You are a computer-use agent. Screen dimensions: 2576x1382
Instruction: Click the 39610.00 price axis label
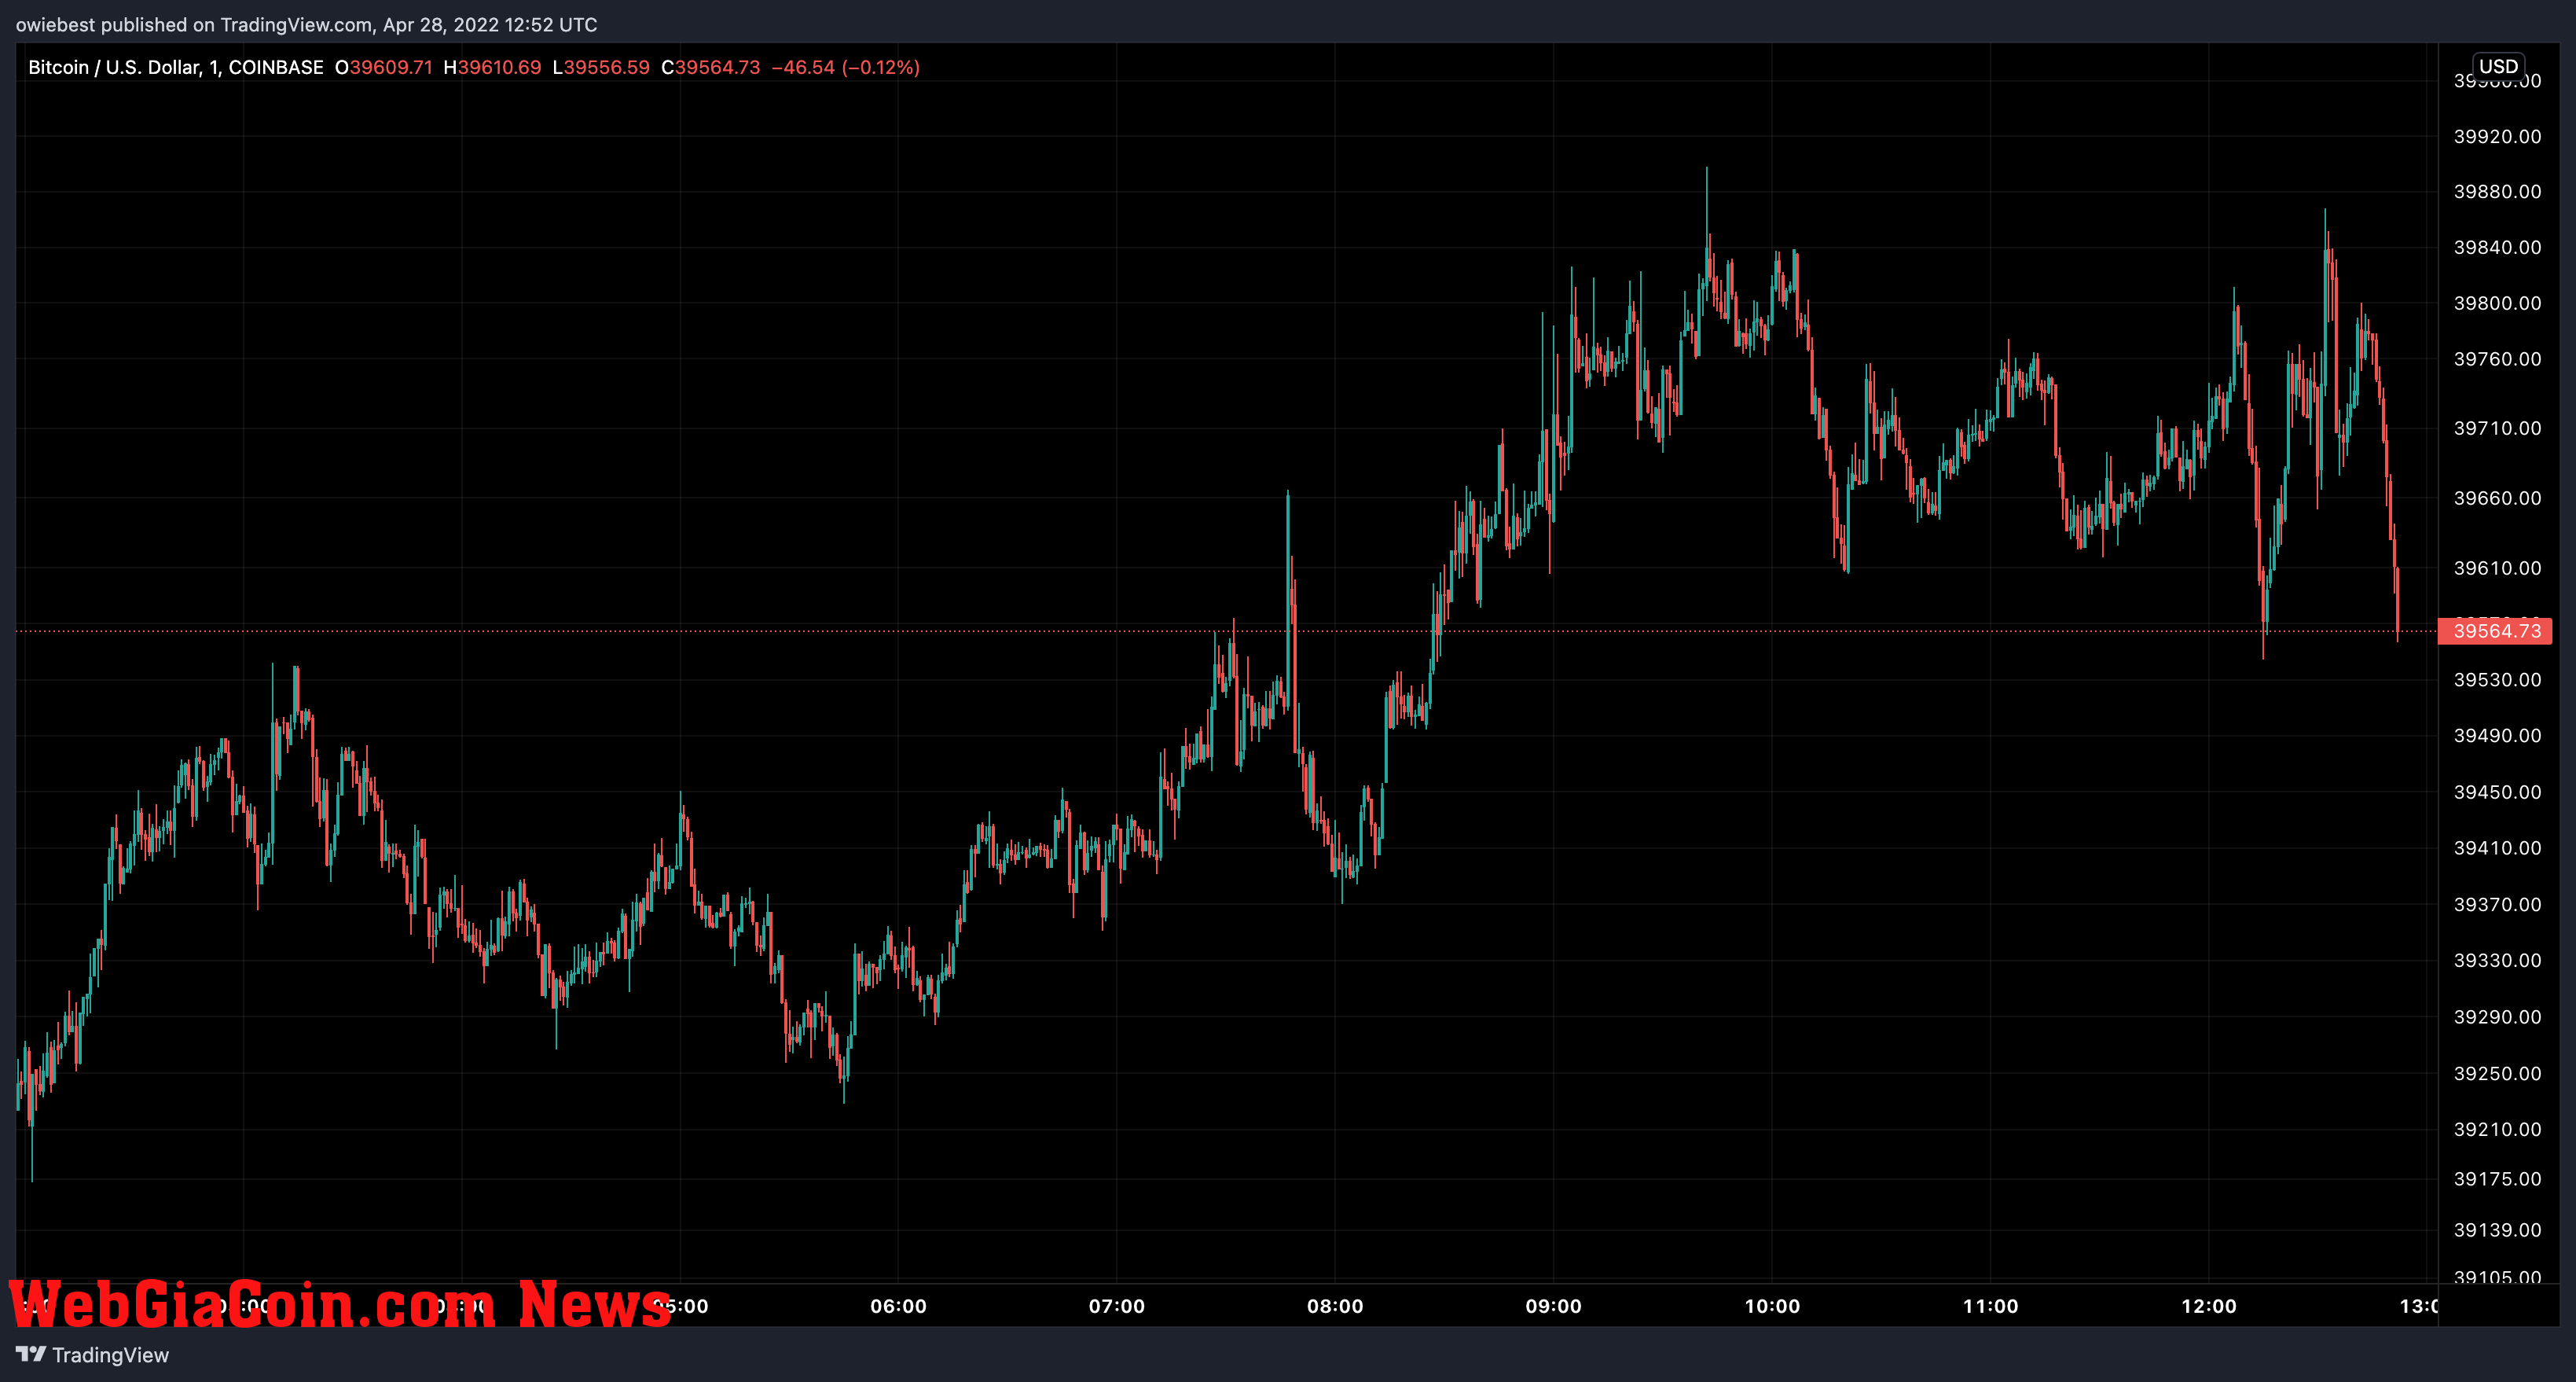coord(2497,568)
